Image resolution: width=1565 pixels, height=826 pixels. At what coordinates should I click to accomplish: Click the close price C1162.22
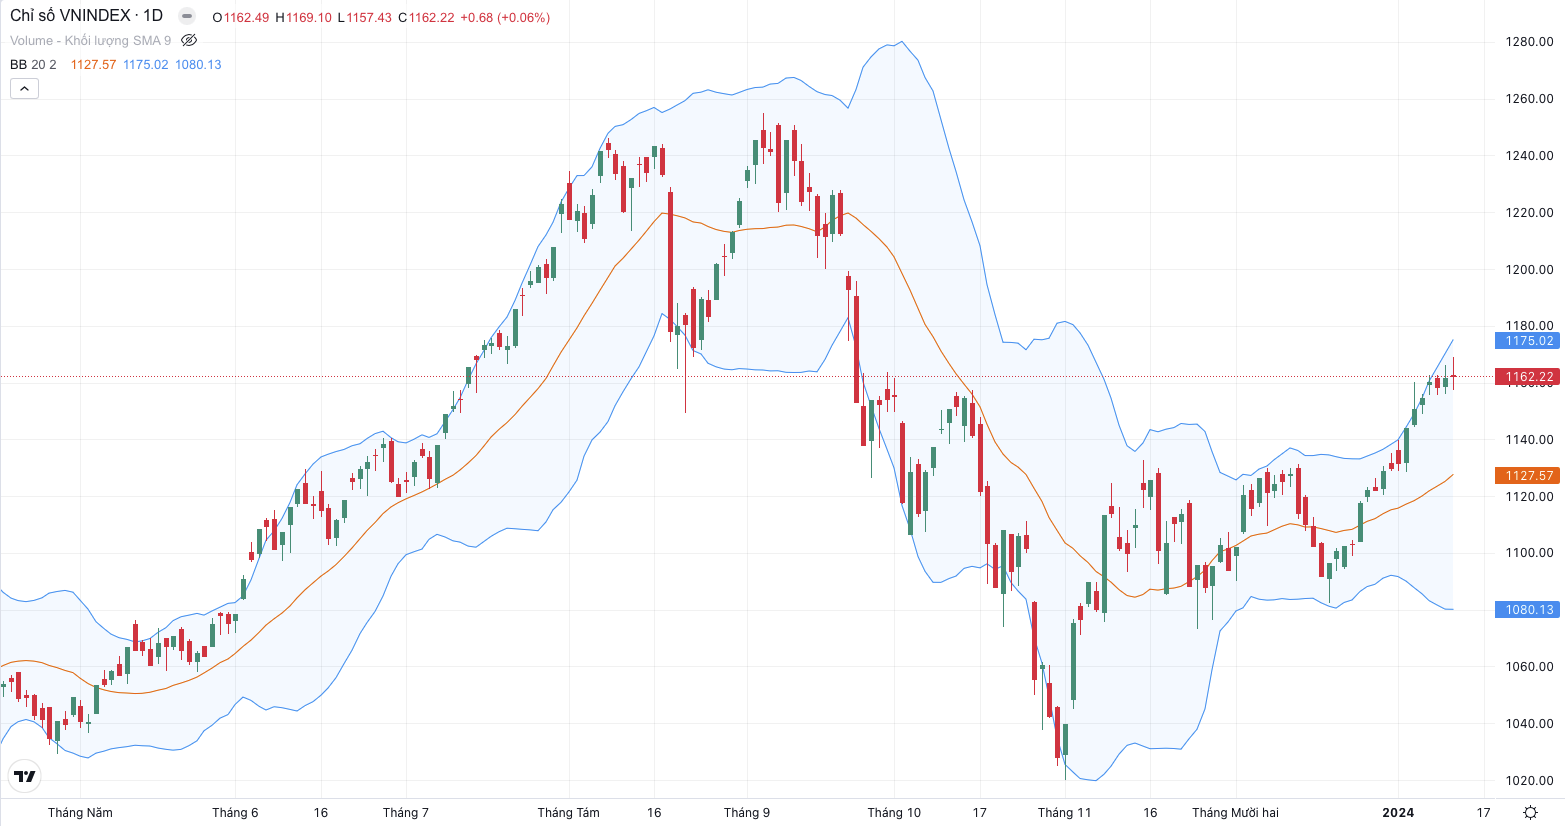[426, 17]
